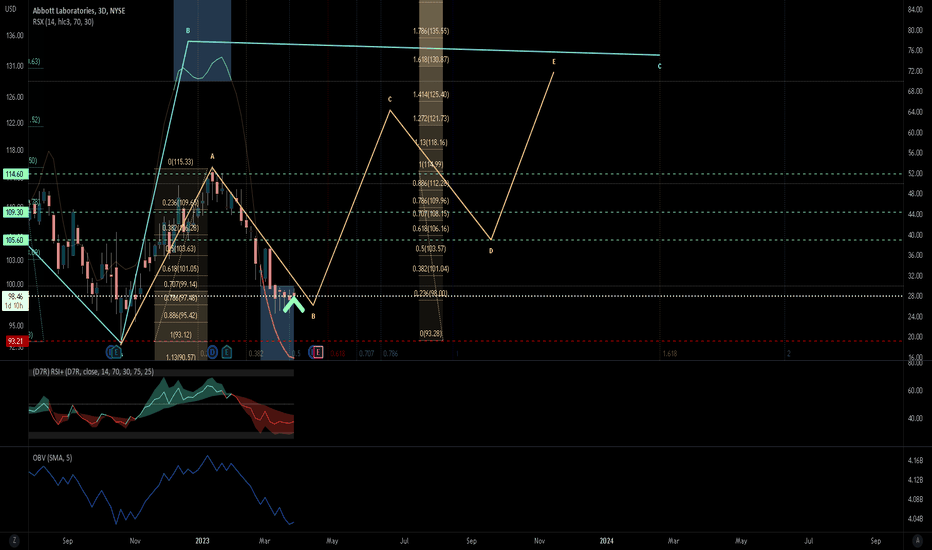Click the 136.00 price axis value
Image resolution: width=932 pixels, height=550 pixels.
click(x=15, y=36)
